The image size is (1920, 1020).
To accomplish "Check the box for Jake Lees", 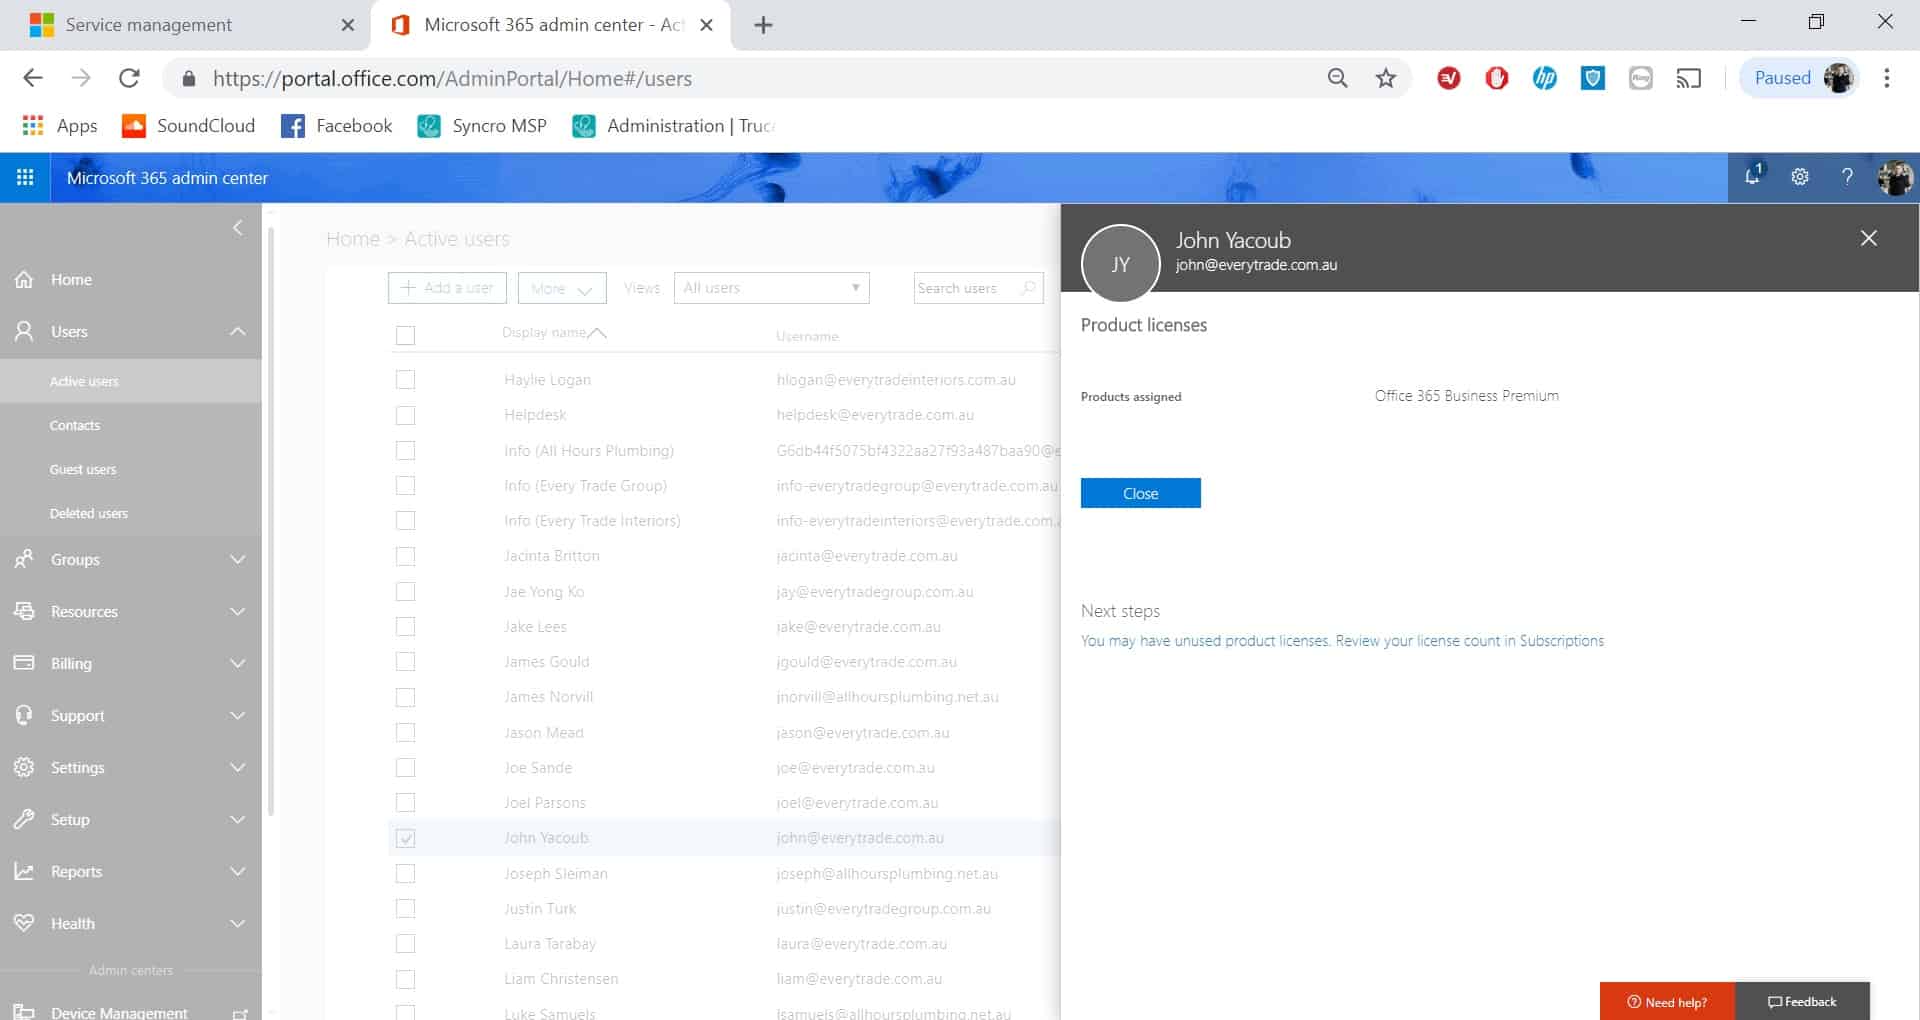I will pos(405,627).
